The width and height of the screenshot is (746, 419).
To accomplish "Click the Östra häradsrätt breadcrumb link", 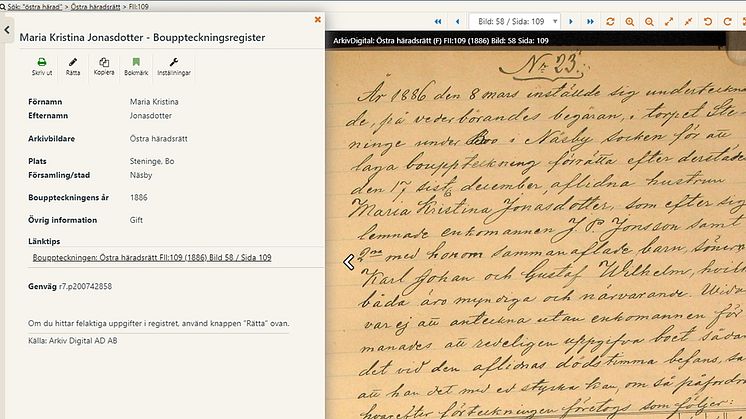I will click(x=95, y=7).
